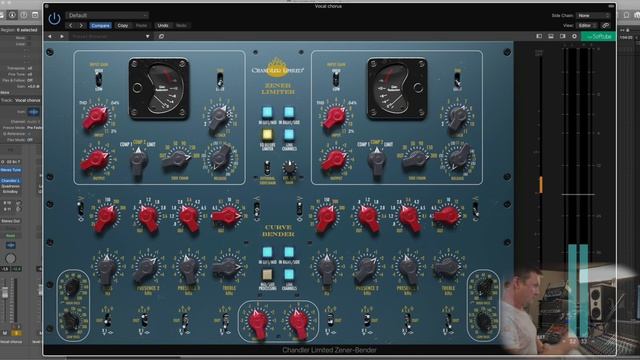Click Softube preset bar next arrow

coord(62,36)
